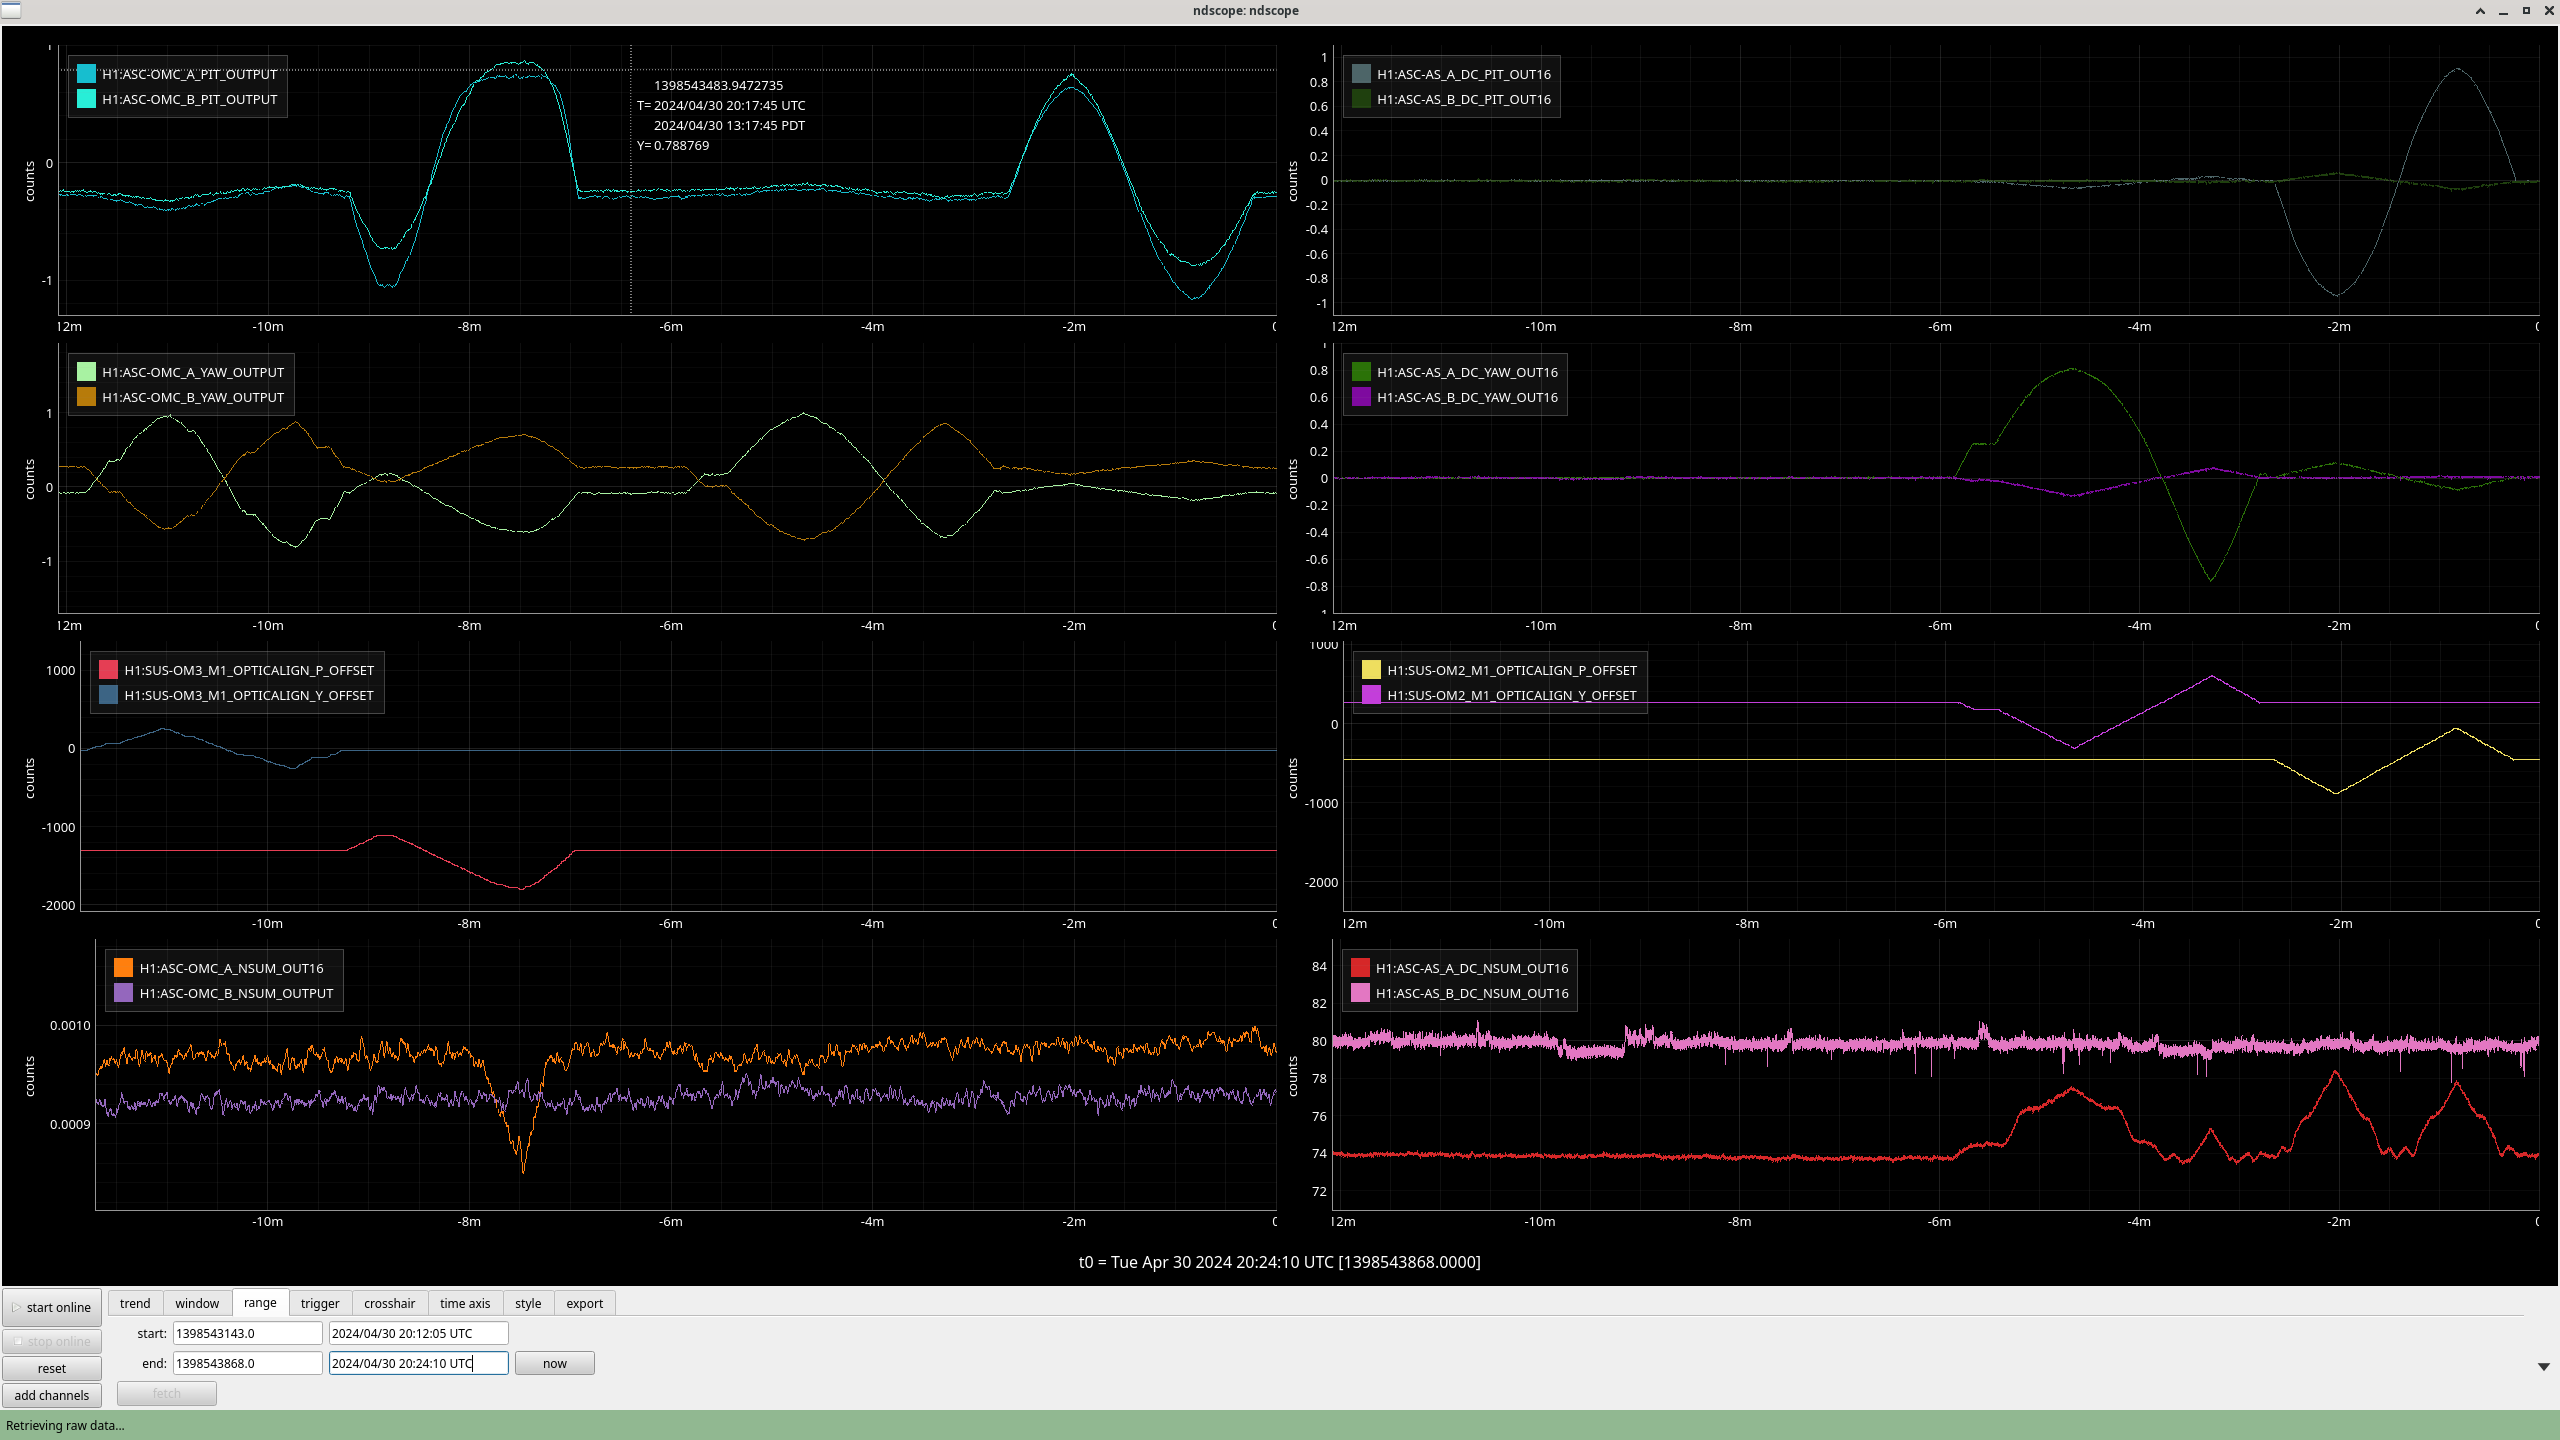The image size is (2560, 1440).
Task: Click the add channels button
Action: point(52,1395)
